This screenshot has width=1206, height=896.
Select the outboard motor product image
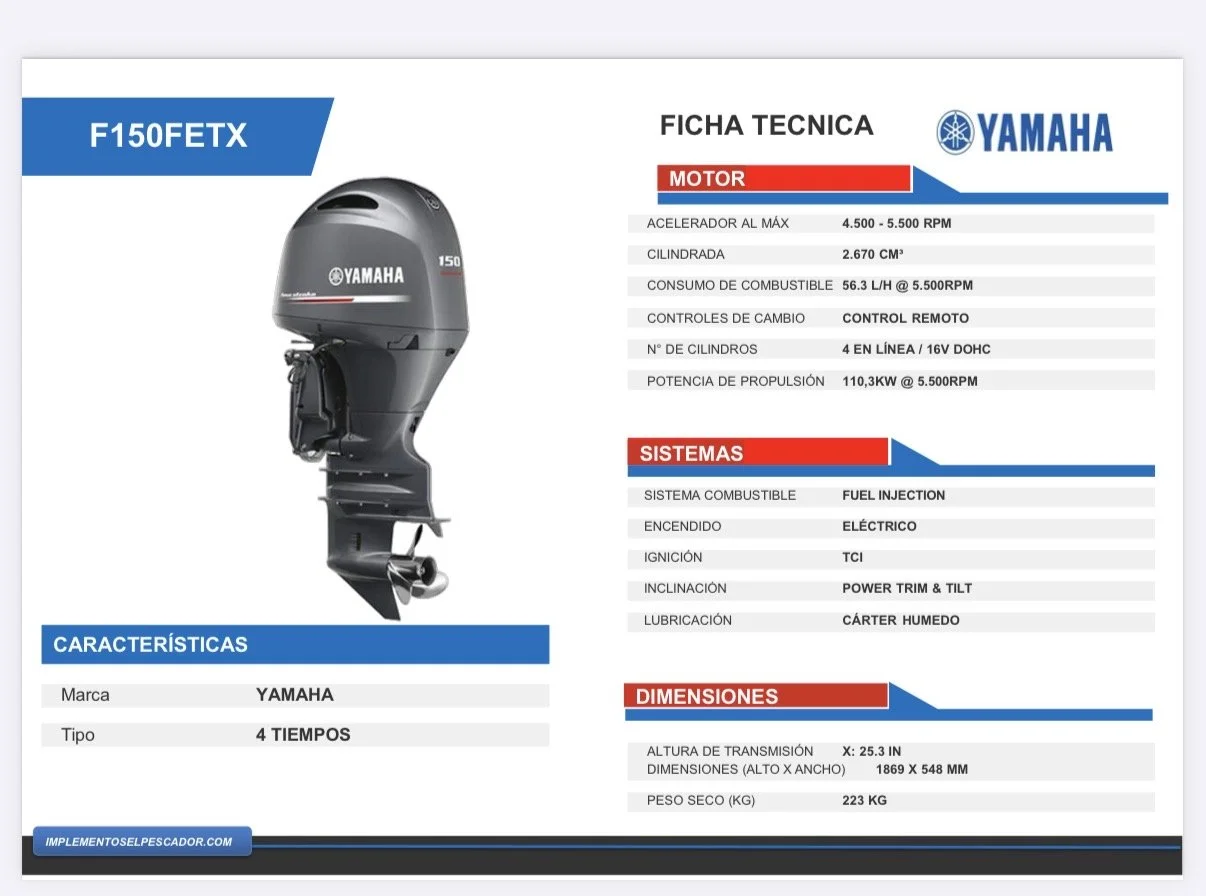(x=370, y=398)
